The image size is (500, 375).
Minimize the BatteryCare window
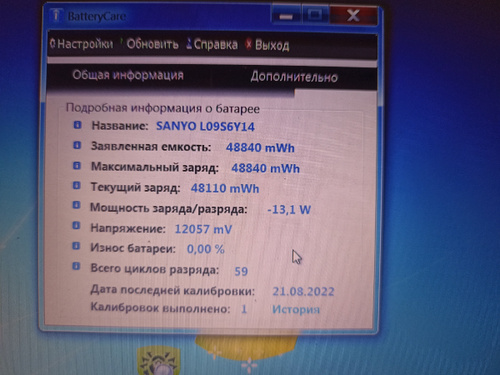click(x=286, y=15)
